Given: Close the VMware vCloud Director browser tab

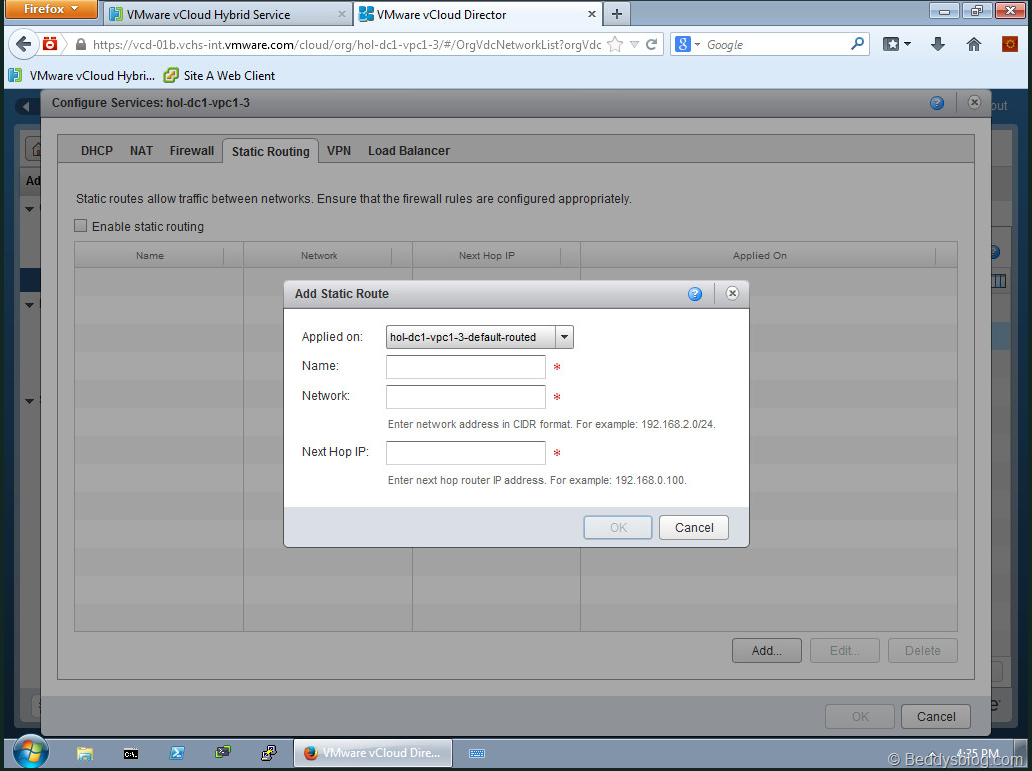Looking at the screenshot, I should click(592, 14).
